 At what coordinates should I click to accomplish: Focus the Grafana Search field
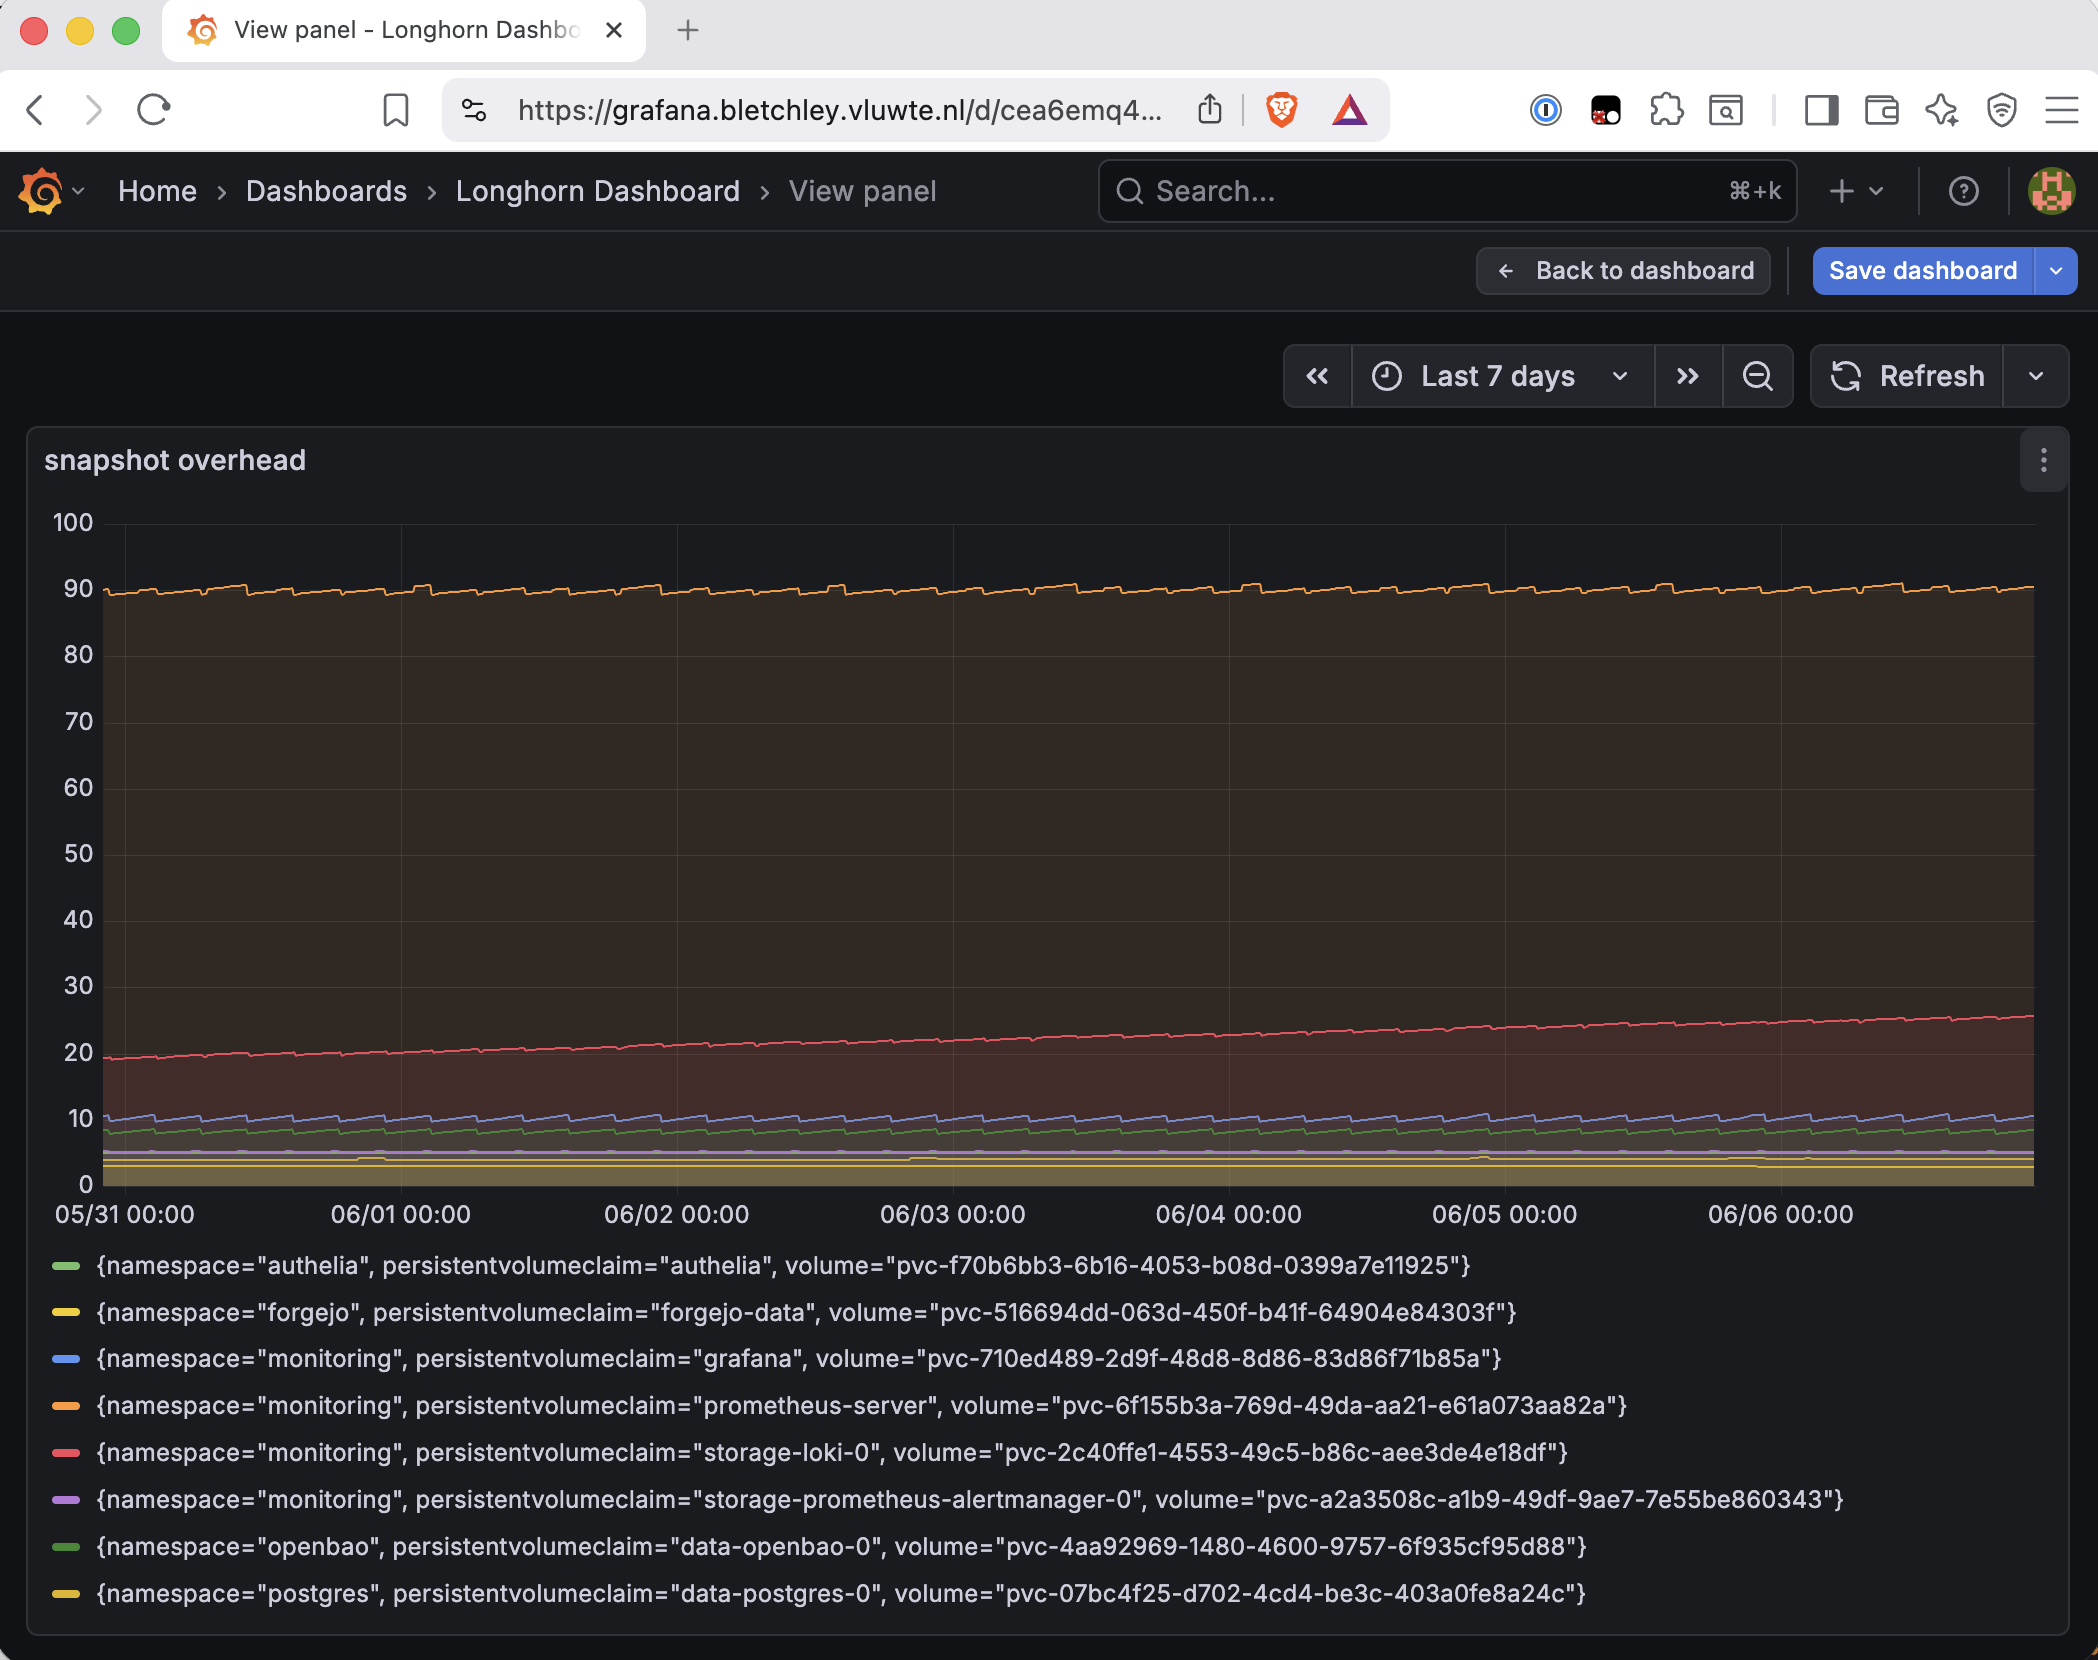pyautogui.click(x=1447, y=191)
